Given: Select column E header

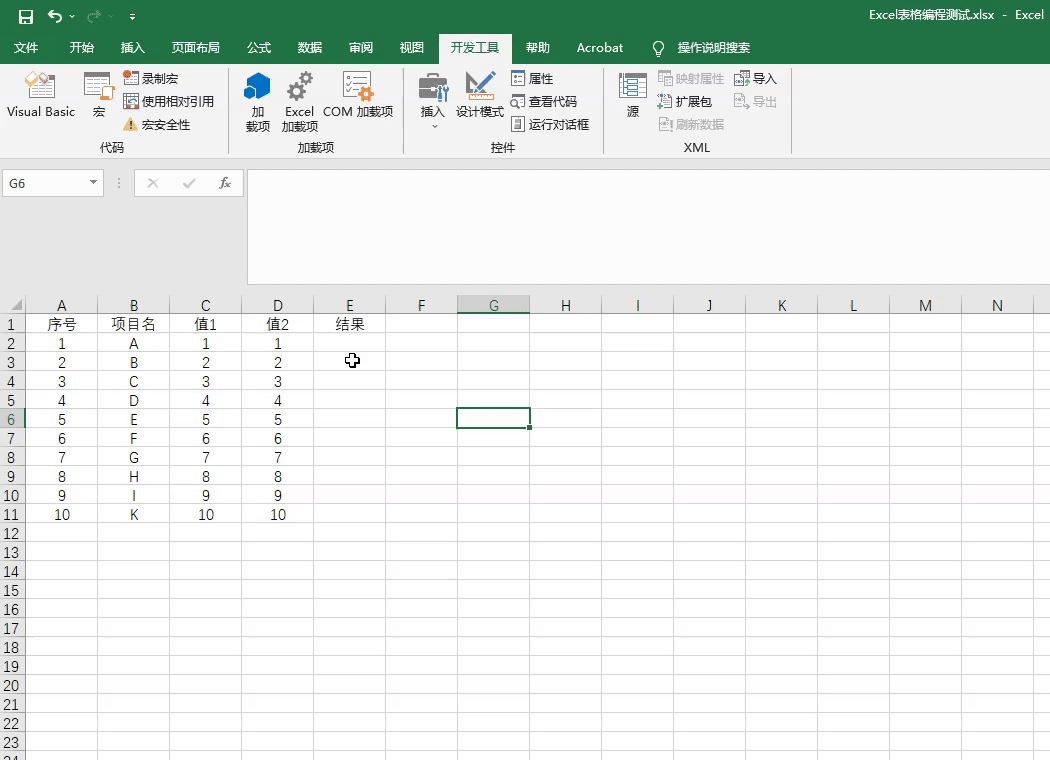Looking at the screenshot, I should (350, 305).
